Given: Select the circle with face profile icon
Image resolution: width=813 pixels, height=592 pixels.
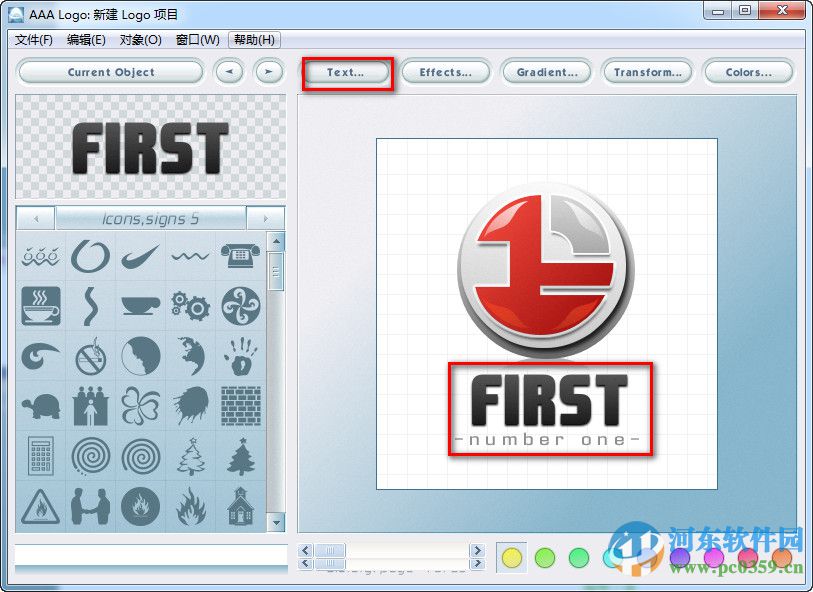Looking at the screenshot, I should 140,356.
